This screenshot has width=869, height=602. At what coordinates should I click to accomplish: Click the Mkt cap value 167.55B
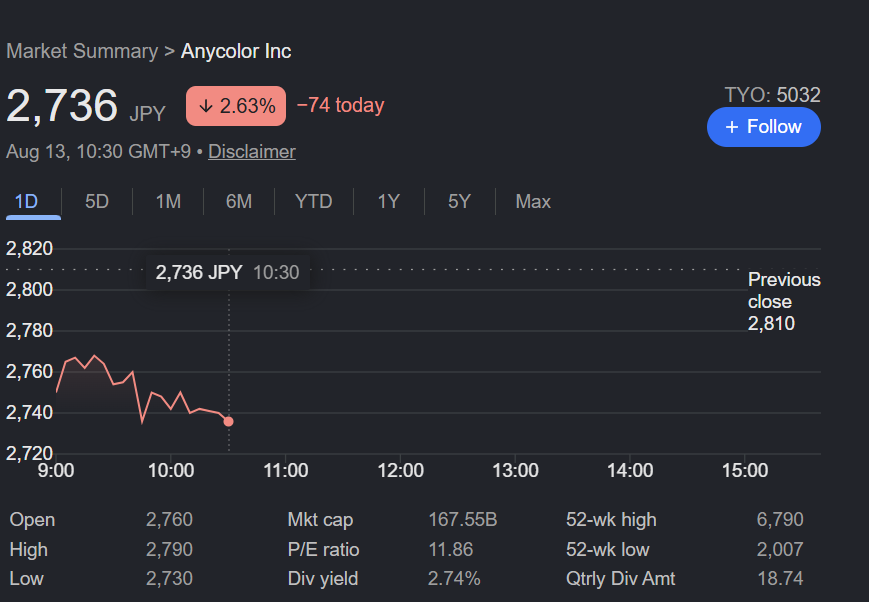pos(463,519)
